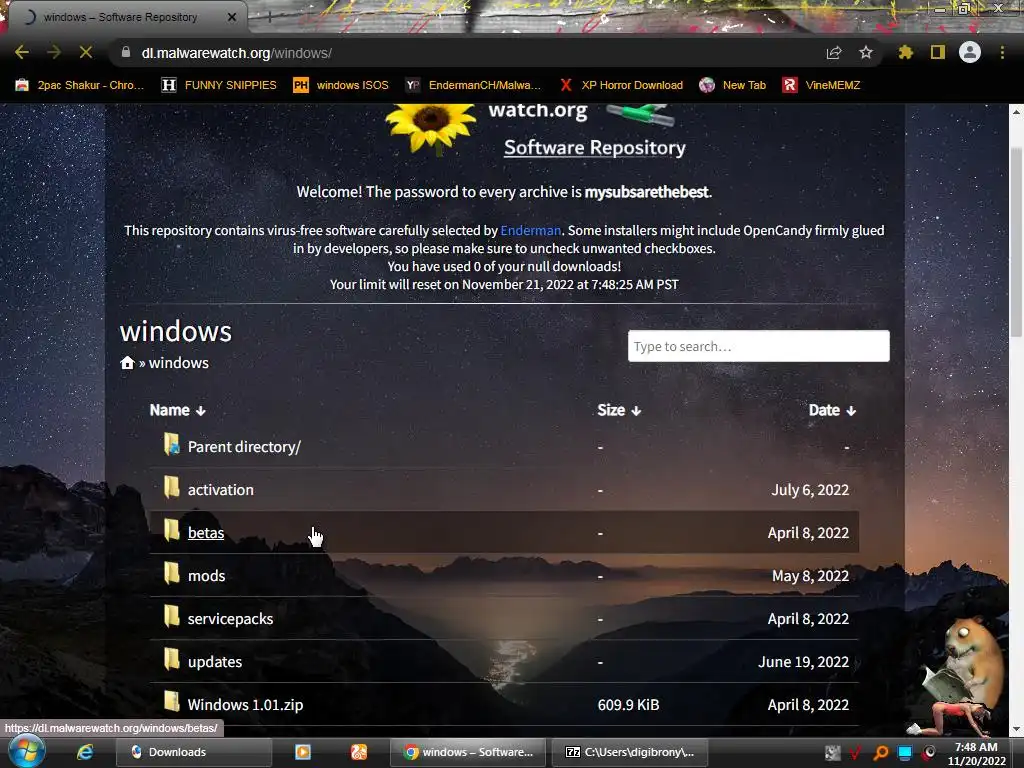Click the June 19, 2022 date

(x=803, y=662)
